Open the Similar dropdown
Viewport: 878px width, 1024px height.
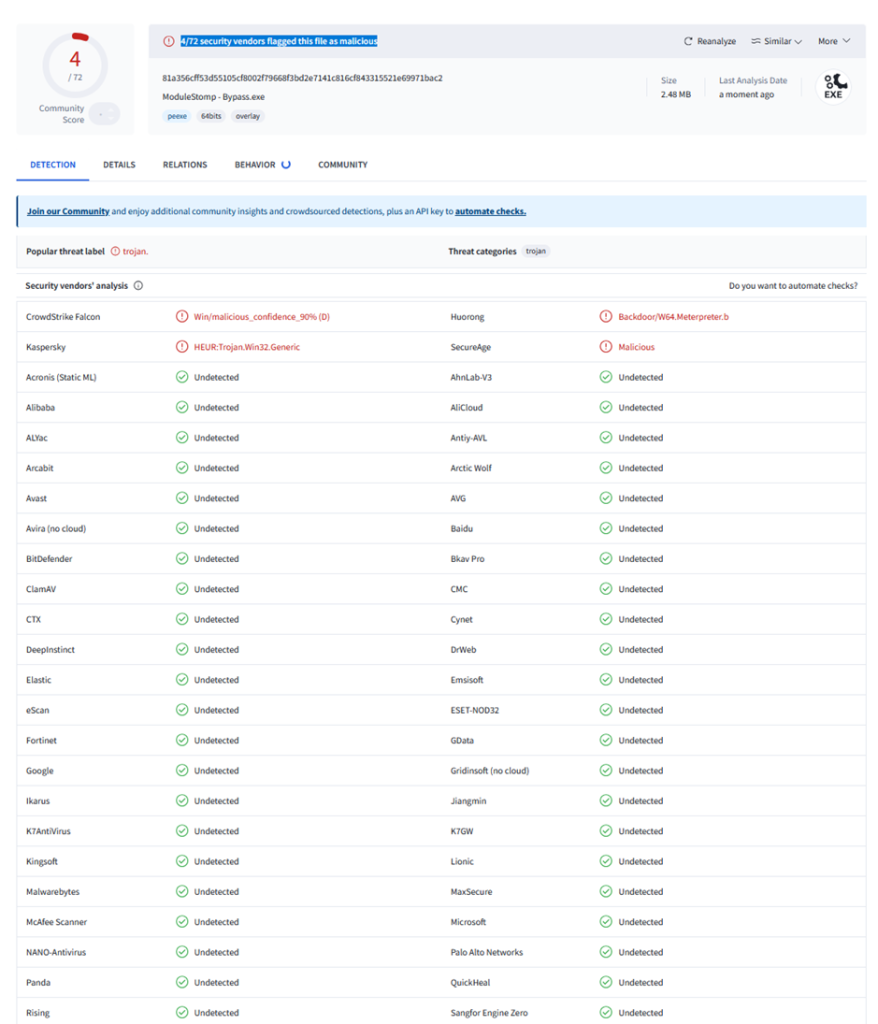point(776,41)
